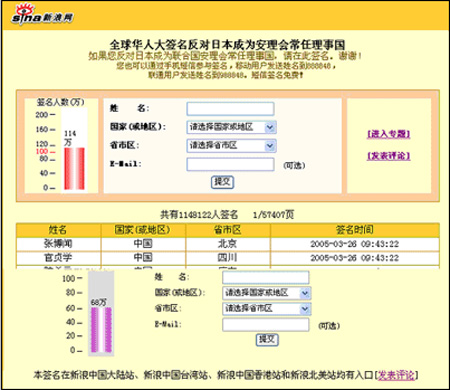
Task: Expand the 请选择省市区 dropdown in upper form
Action: (x=231, y=146)
